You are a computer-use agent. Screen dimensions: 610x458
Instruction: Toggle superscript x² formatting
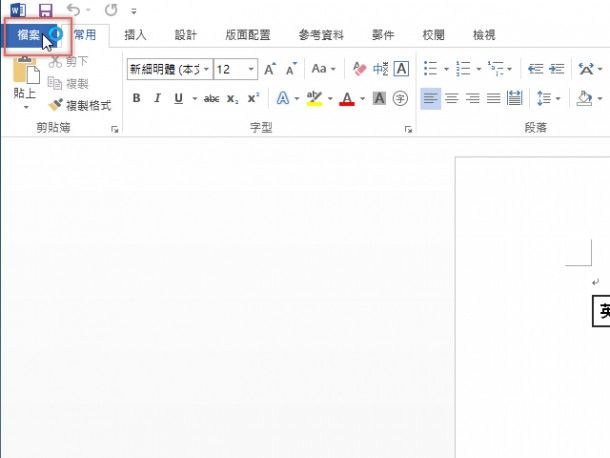[x=254, y=98]
